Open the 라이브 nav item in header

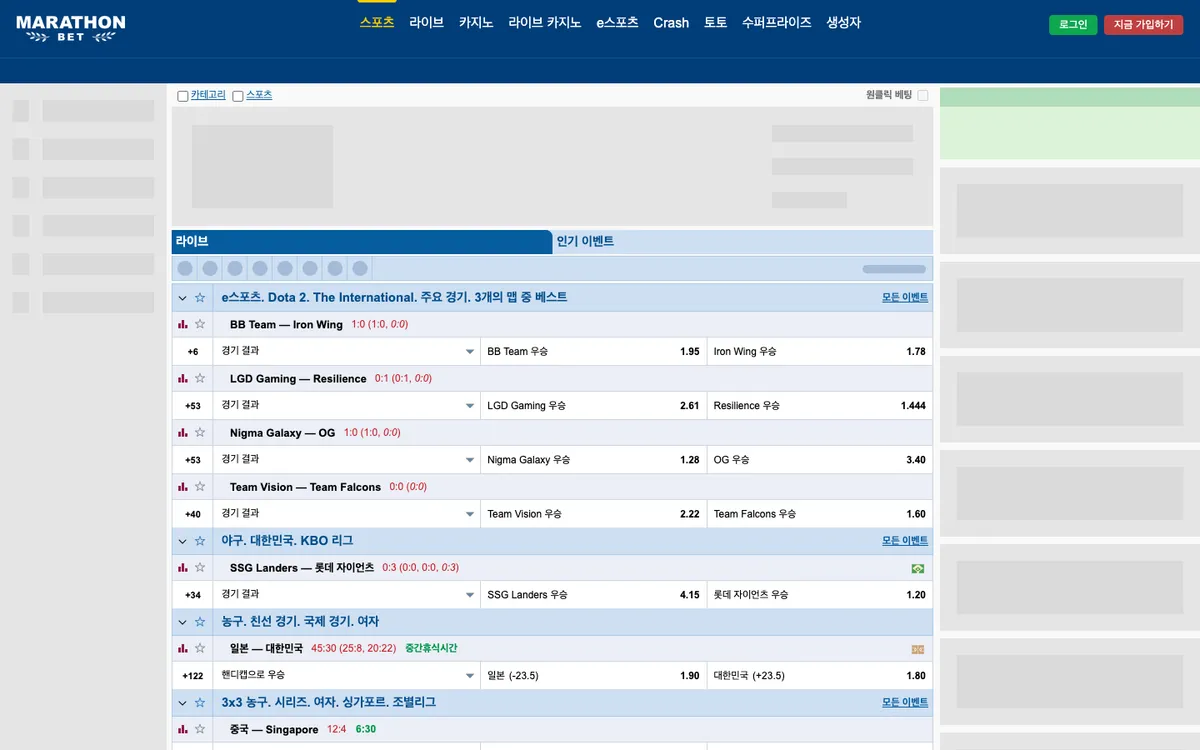pyautogui.click(x=426, y=22)
